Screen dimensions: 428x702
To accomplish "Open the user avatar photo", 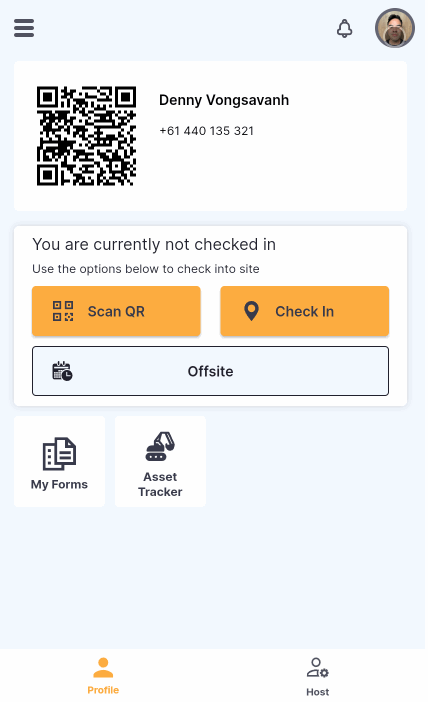I will 394,28.
